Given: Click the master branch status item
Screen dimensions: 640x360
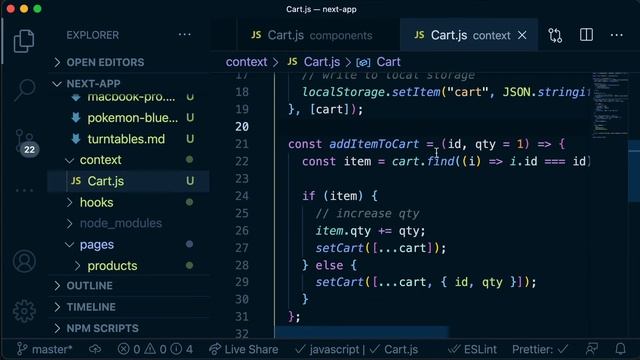Looking at the screenshot, I should (44, 349).
